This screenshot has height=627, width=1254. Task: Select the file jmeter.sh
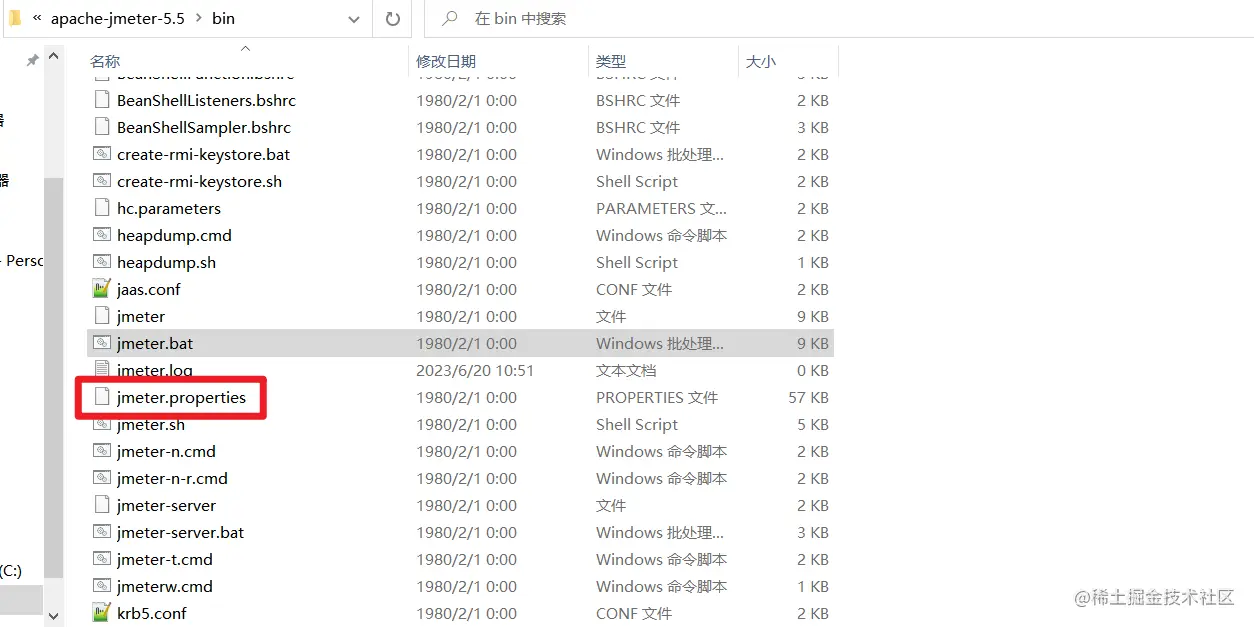tap(151, 424)
